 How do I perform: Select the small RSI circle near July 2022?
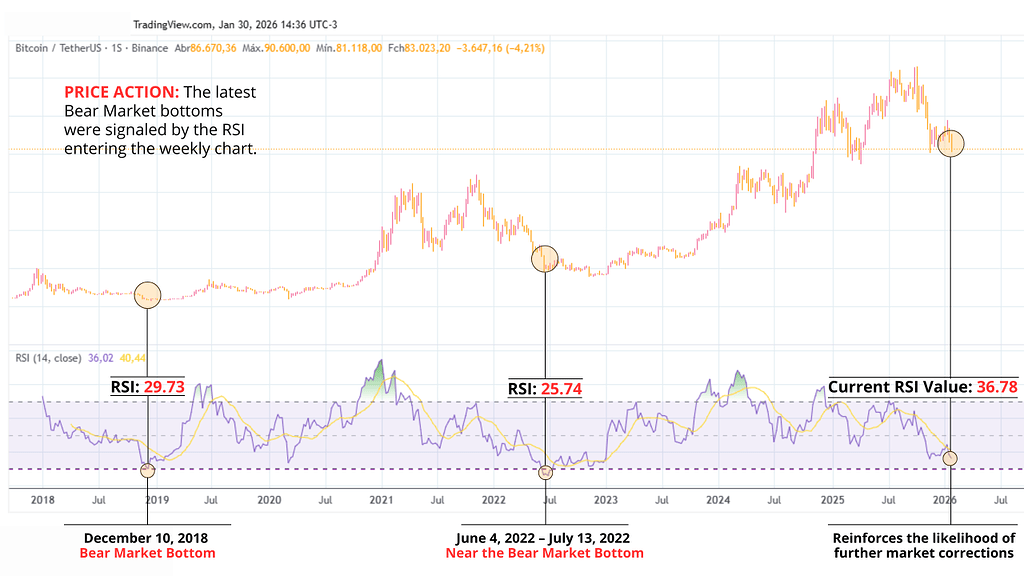(x=545, y=472)
